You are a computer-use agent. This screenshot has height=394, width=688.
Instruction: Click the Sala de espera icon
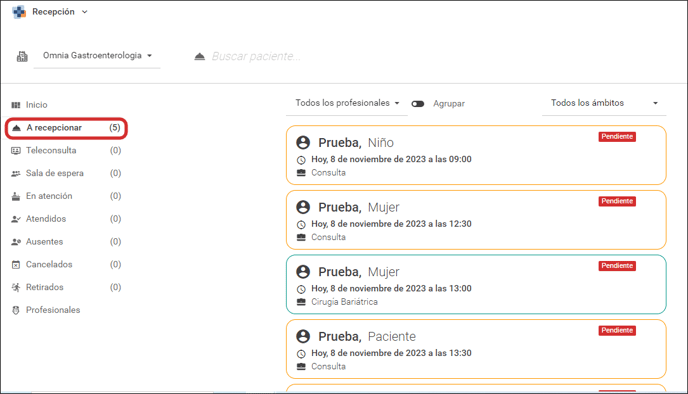click(x=16, y=173)
